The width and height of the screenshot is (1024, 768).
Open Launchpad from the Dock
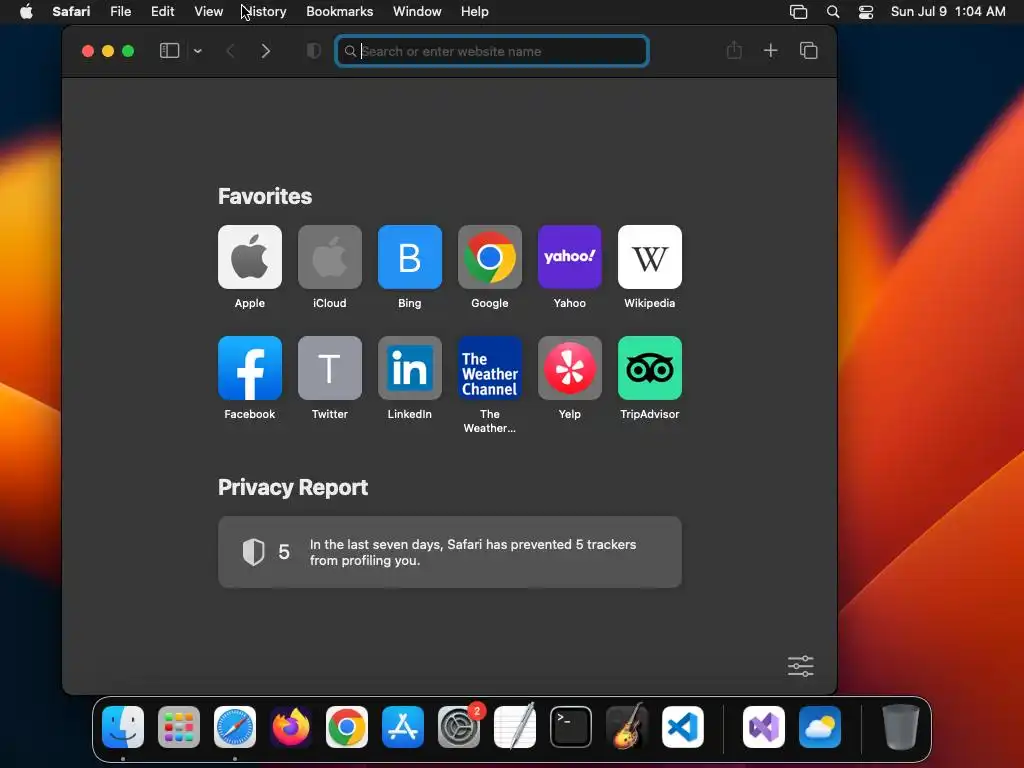[179, 727]
